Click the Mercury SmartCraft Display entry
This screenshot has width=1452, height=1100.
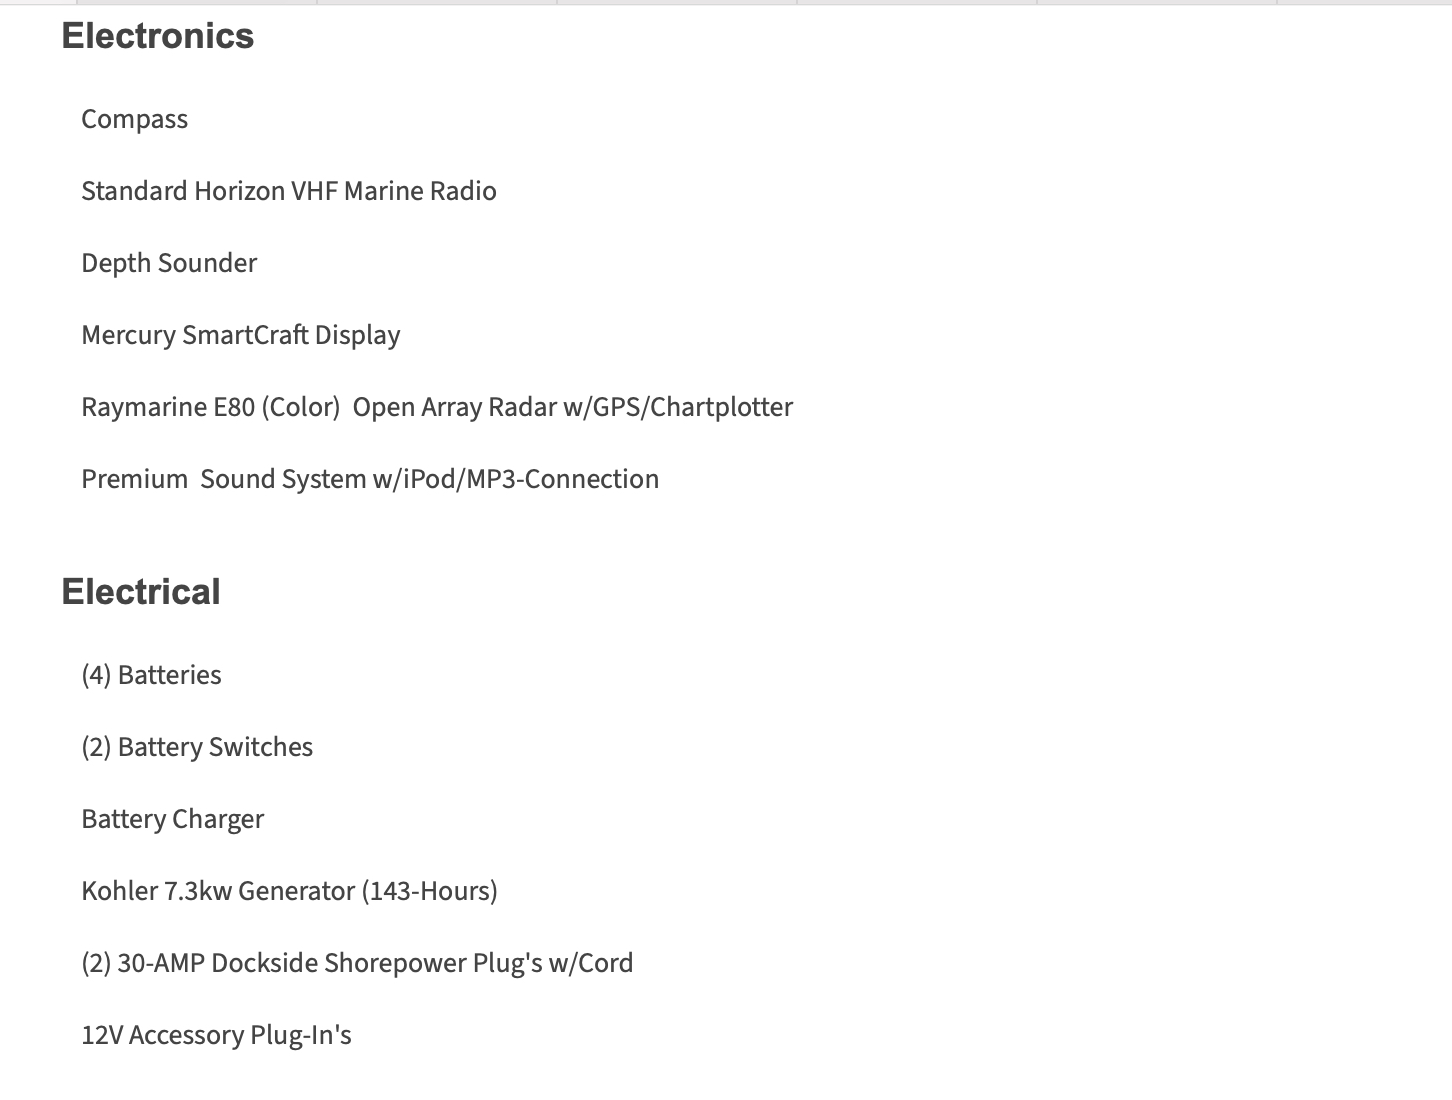(240, 335)
